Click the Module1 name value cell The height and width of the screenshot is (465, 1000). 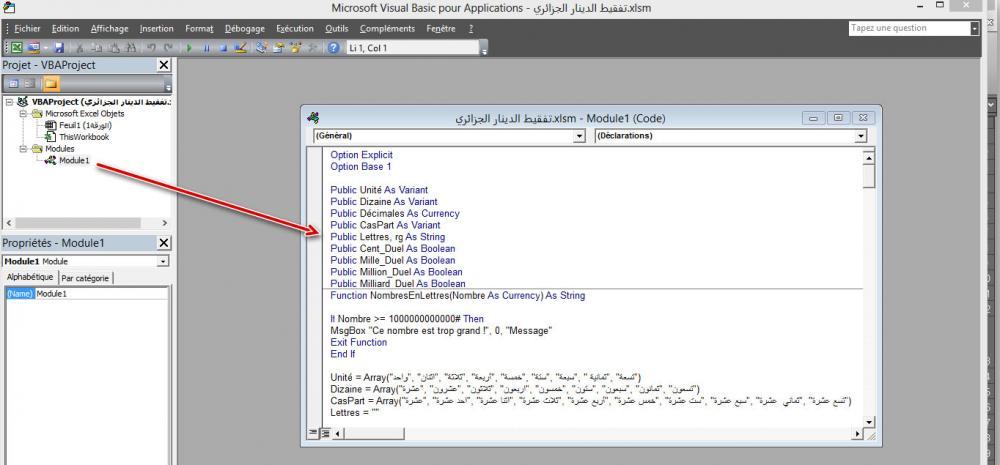point(101,294)
